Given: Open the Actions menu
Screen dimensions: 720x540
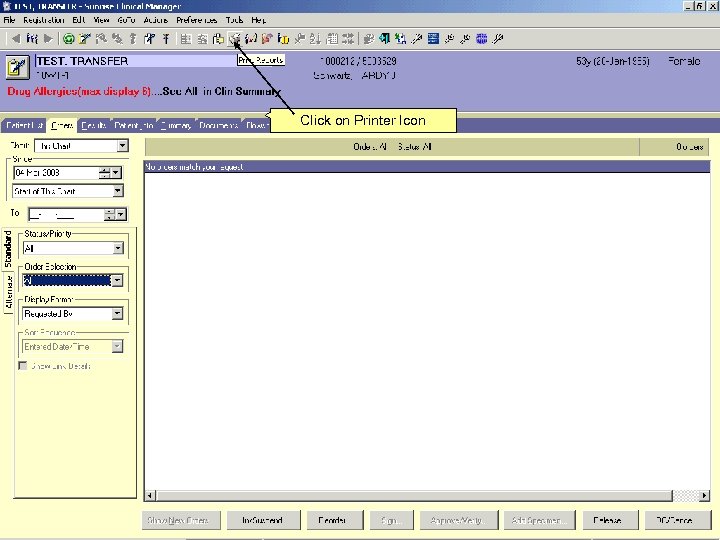Looking at the screenshot, I should click(x=156, y=20).
